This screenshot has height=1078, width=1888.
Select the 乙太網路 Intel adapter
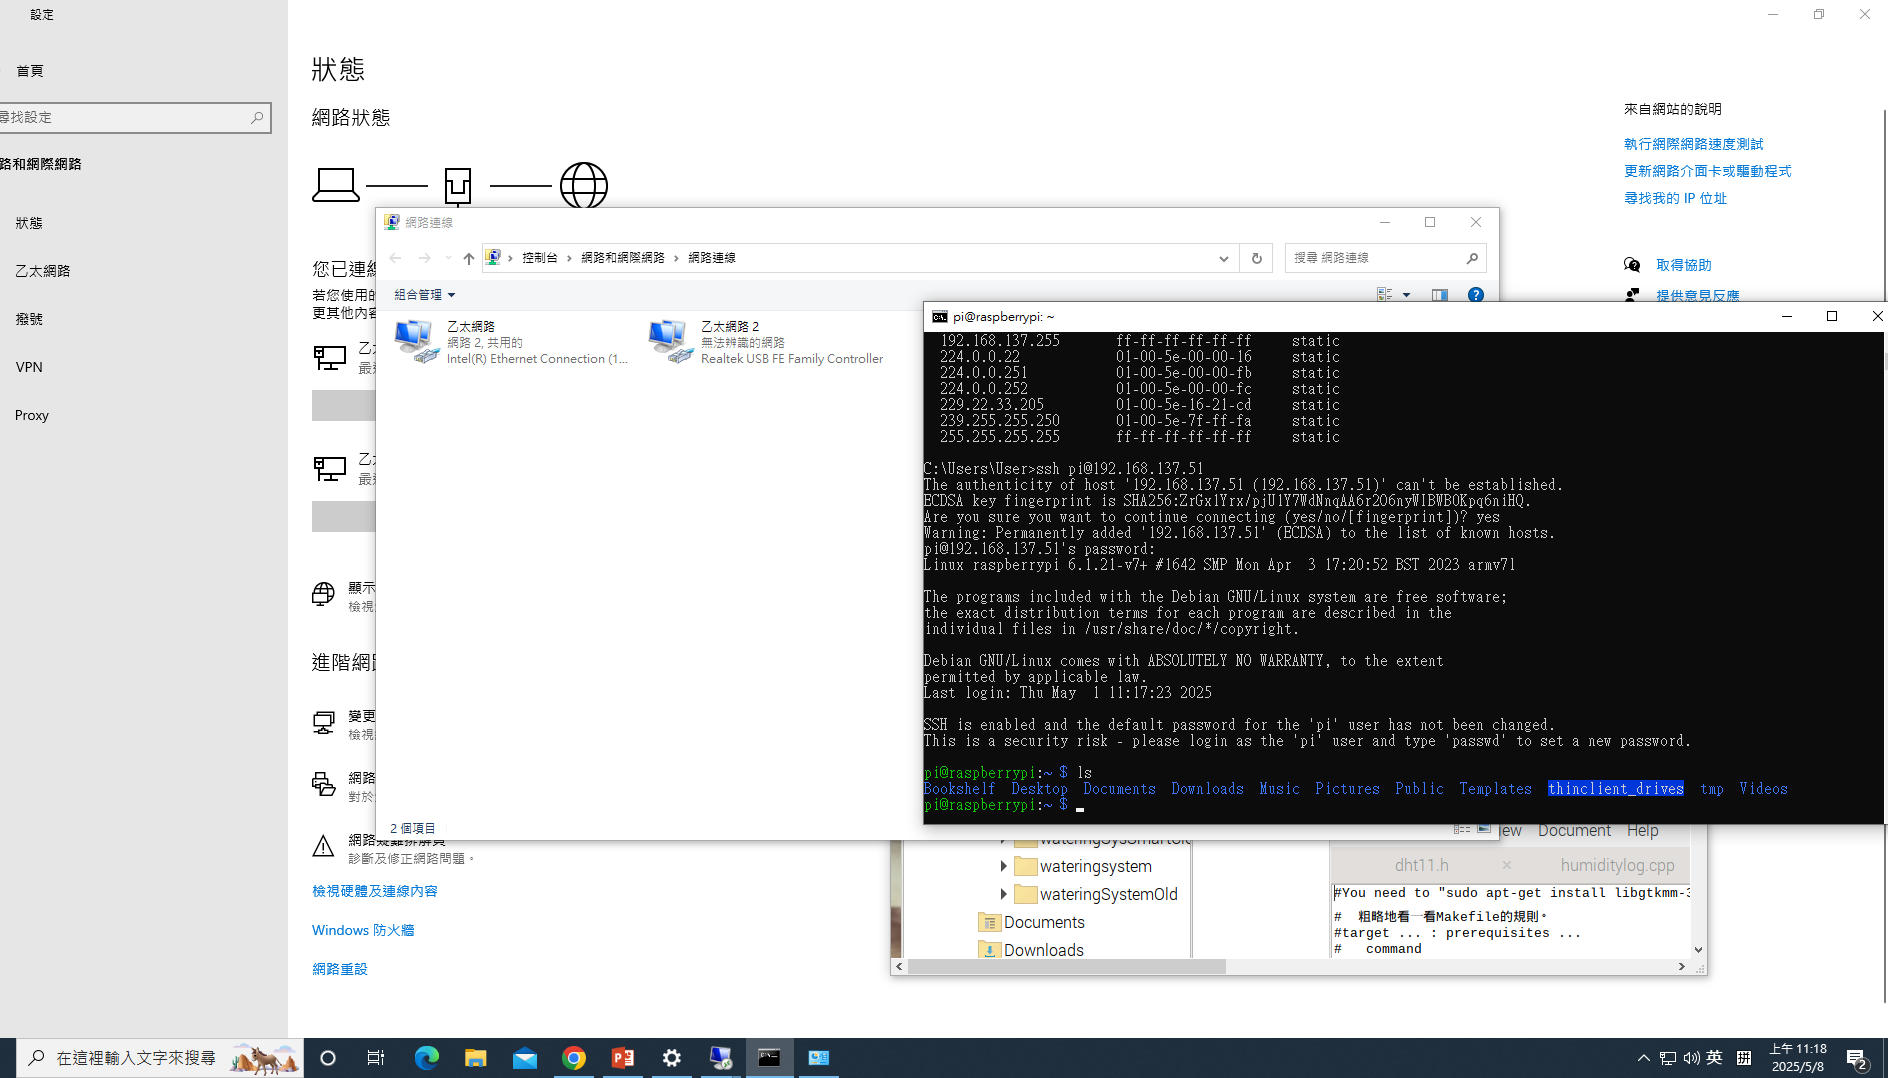512,342
